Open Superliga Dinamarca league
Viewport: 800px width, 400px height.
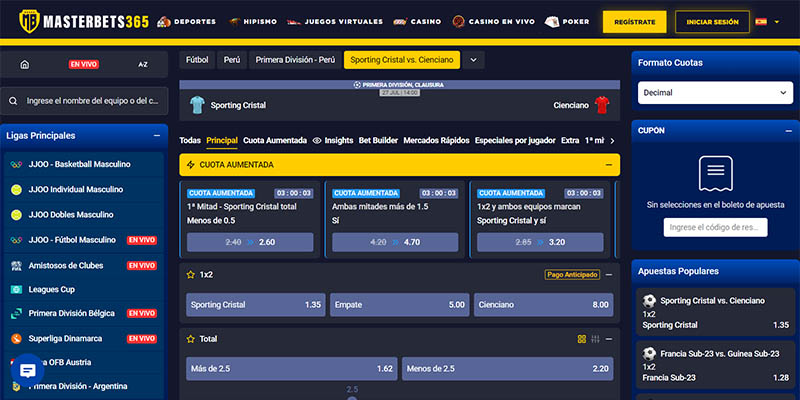(x=84, y=338)
